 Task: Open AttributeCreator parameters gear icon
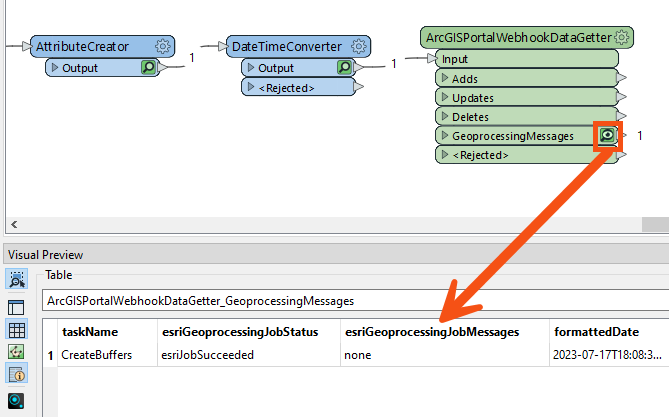163,46
